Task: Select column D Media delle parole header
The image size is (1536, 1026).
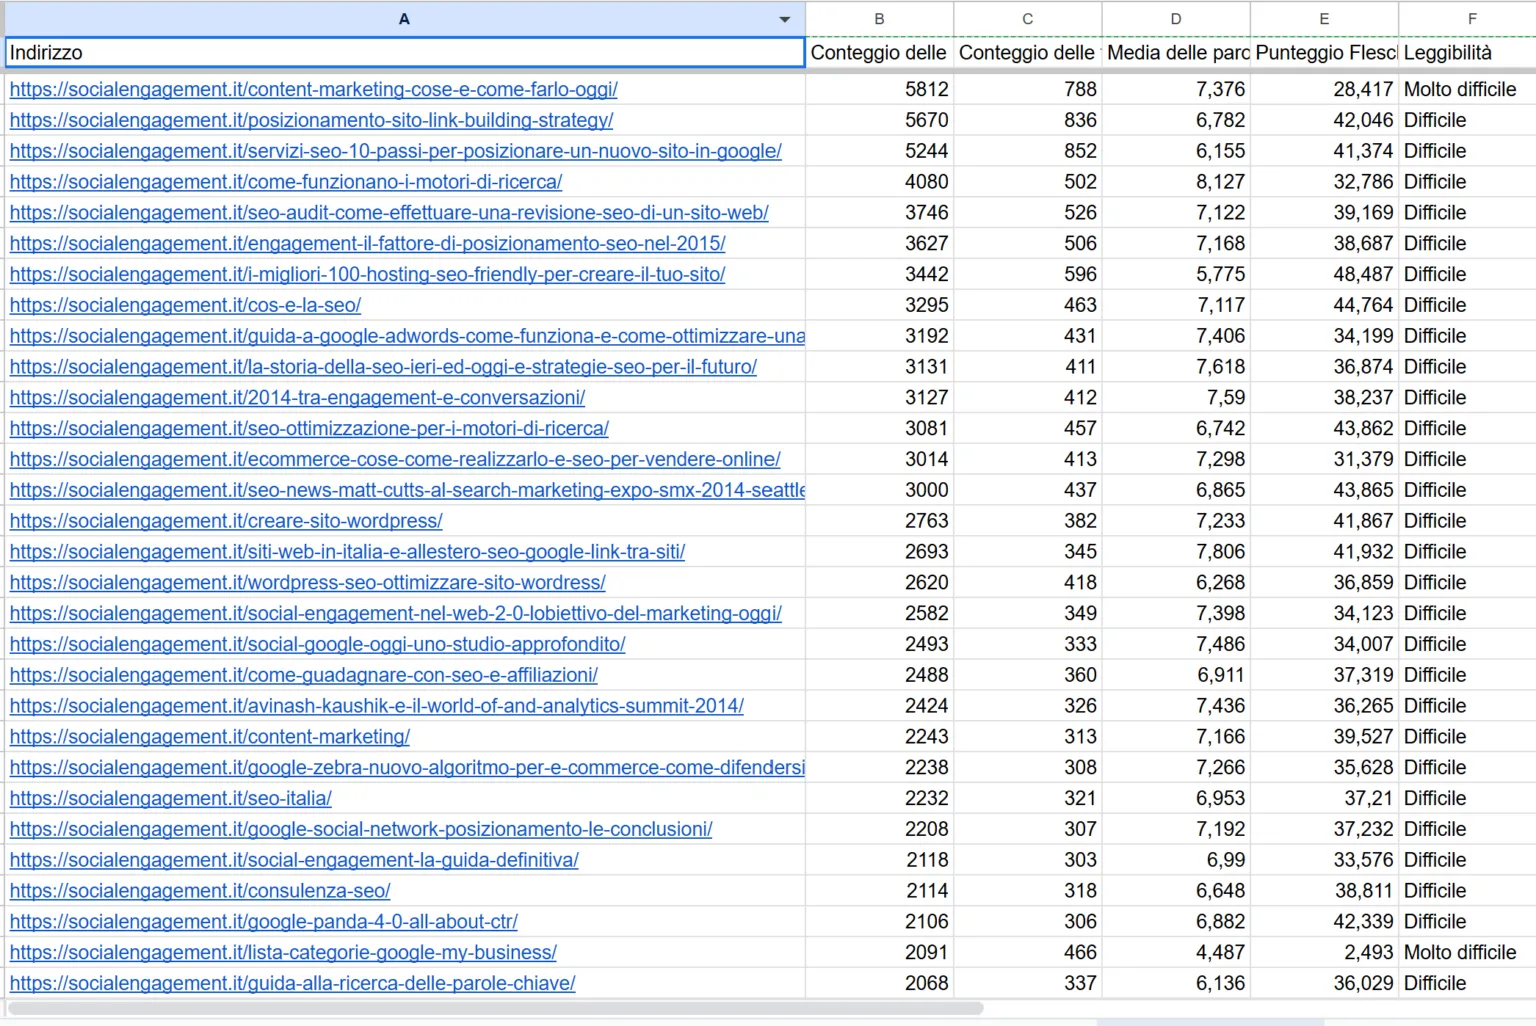Action: pyautogui.click(x=1176, y=18)
